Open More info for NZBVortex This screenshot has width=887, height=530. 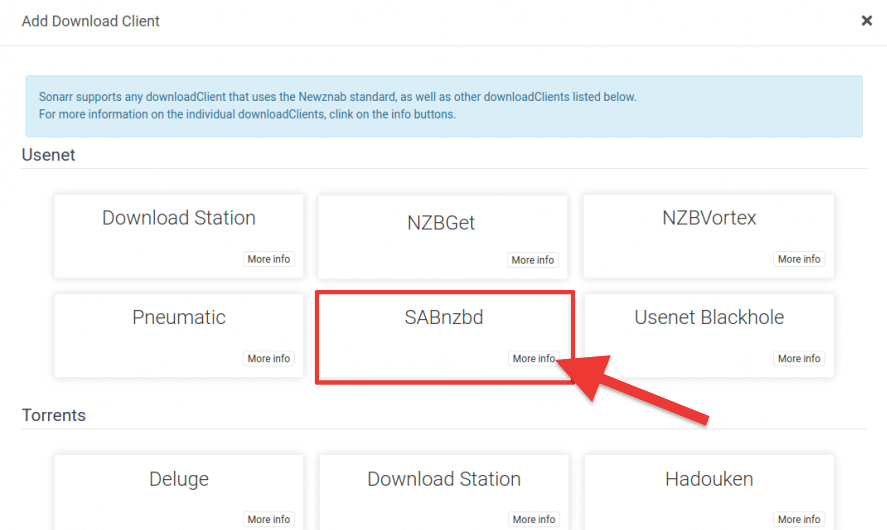(x=798, y=259)
